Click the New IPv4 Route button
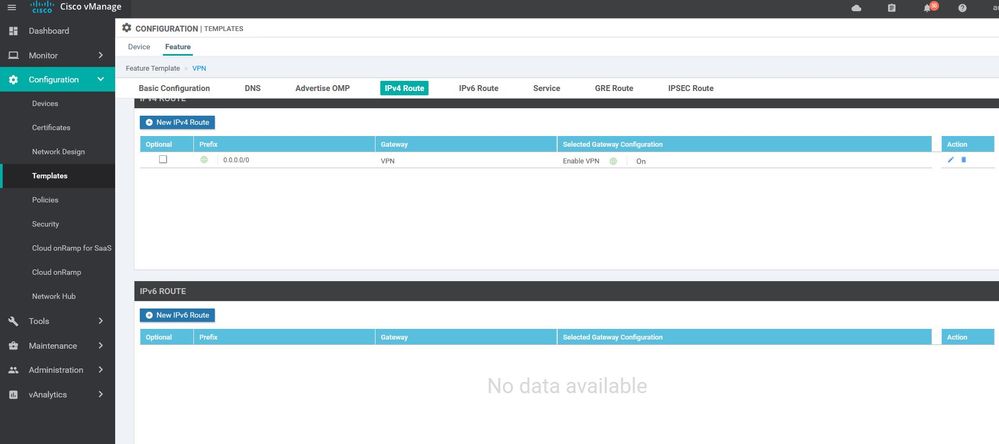999x444 pixels. tap(177, 122)
